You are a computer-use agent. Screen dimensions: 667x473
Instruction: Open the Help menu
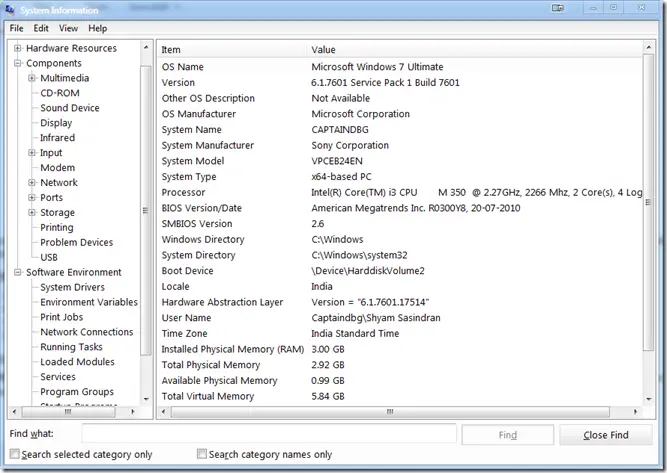pyautogui.click(x=97, y=28)
